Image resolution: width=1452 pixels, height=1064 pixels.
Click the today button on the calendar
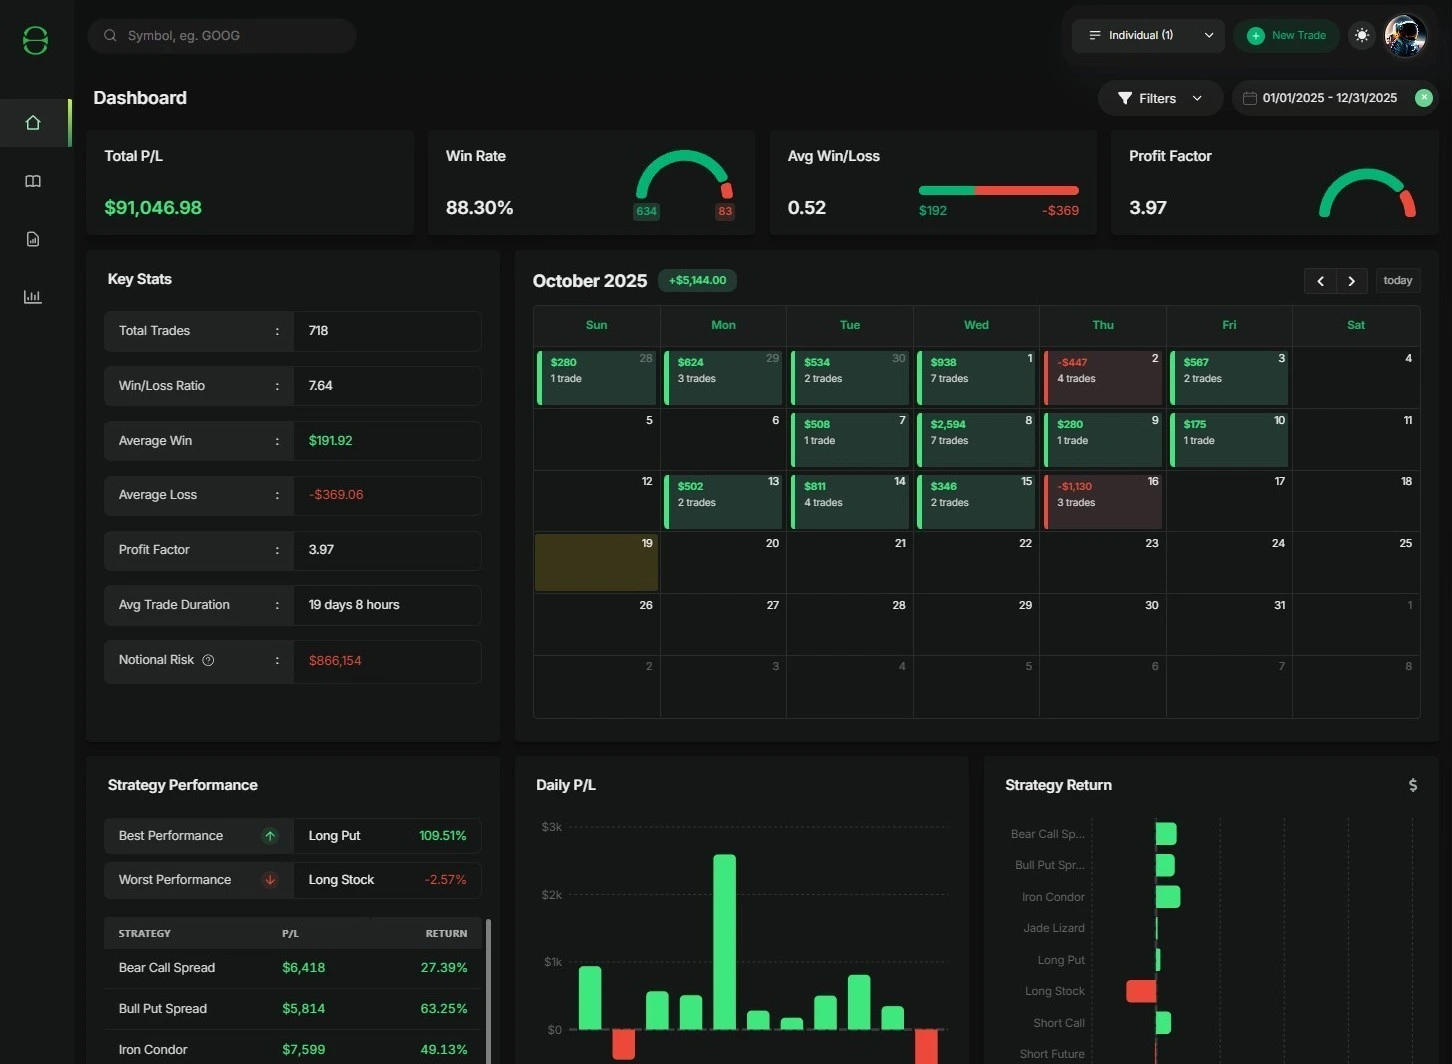pos(1397,281)
